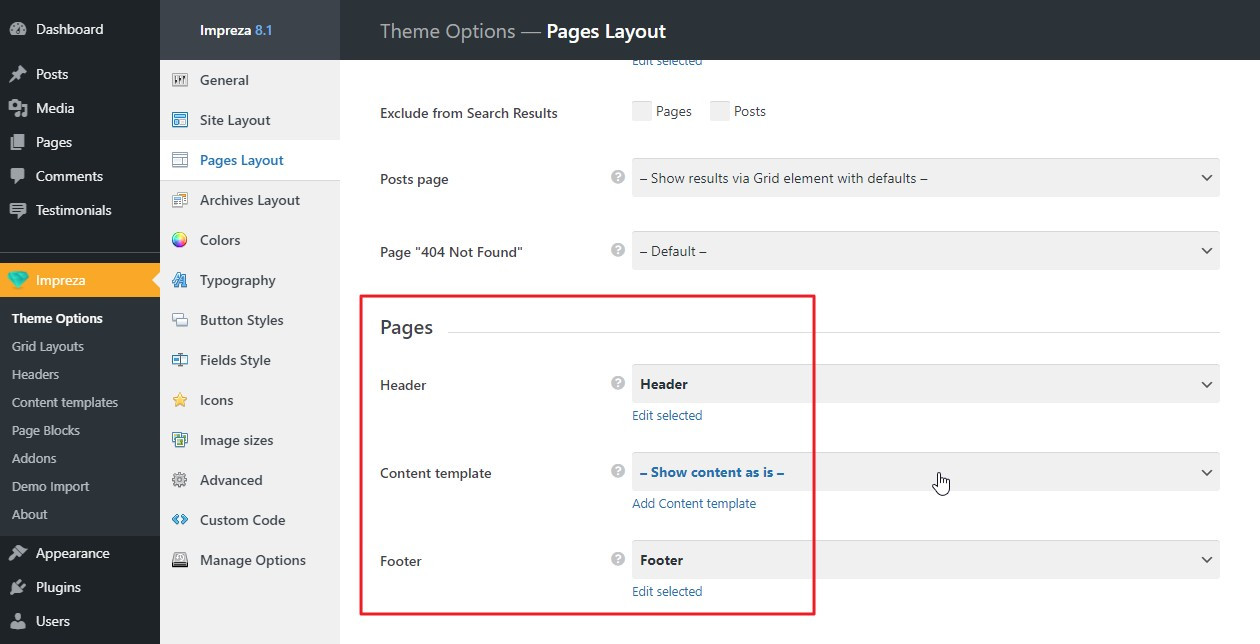Image resolution: width=1260 pixels, height=644 pixels.
Task: Click the Typography icon
Action: (180, 280)
